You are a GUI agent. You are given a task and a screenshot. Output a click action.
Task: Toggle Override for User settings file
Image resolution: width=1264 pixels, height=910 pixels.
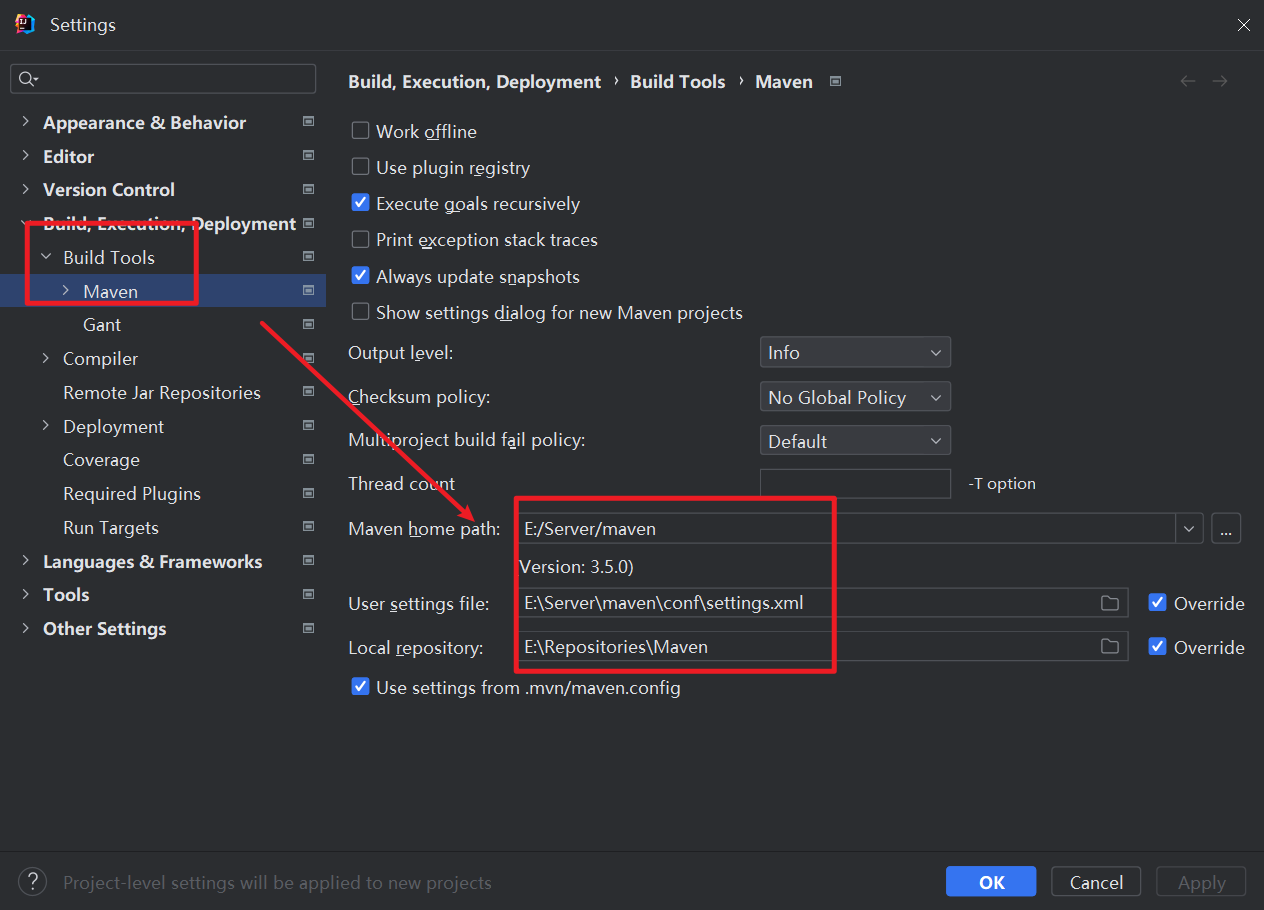coord(1158,603)
